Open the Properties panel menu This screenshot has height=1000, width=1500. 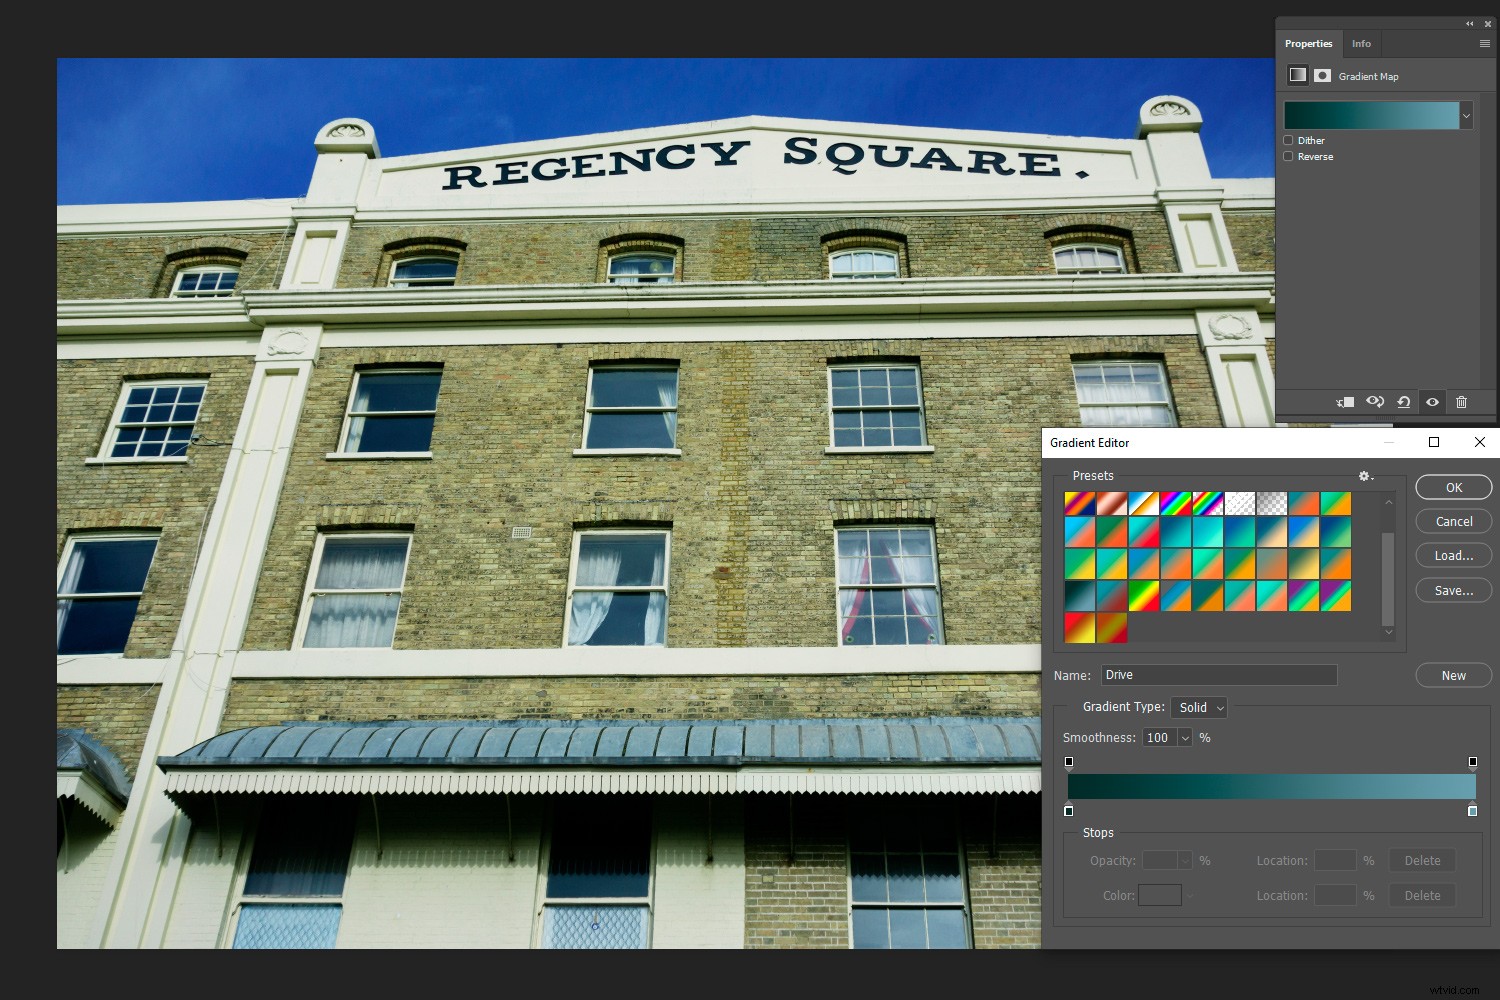[x=1485, y=43]
